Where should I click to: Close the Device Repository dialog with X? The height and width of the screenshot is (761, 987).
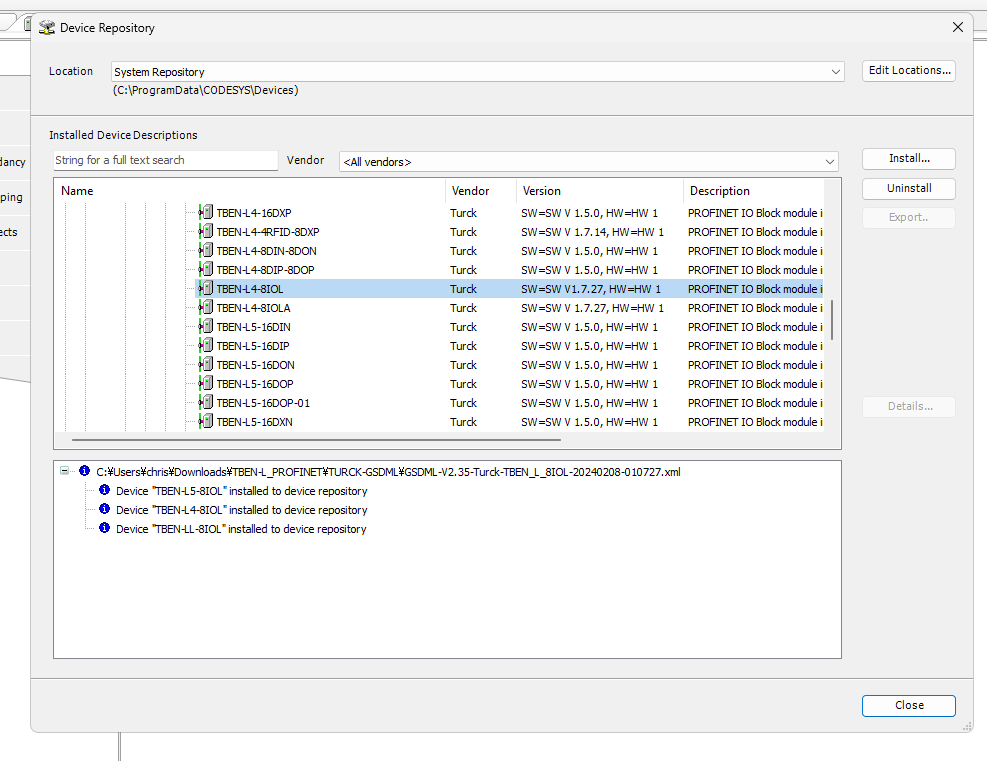pyautogui.click(x=958, y=27)
